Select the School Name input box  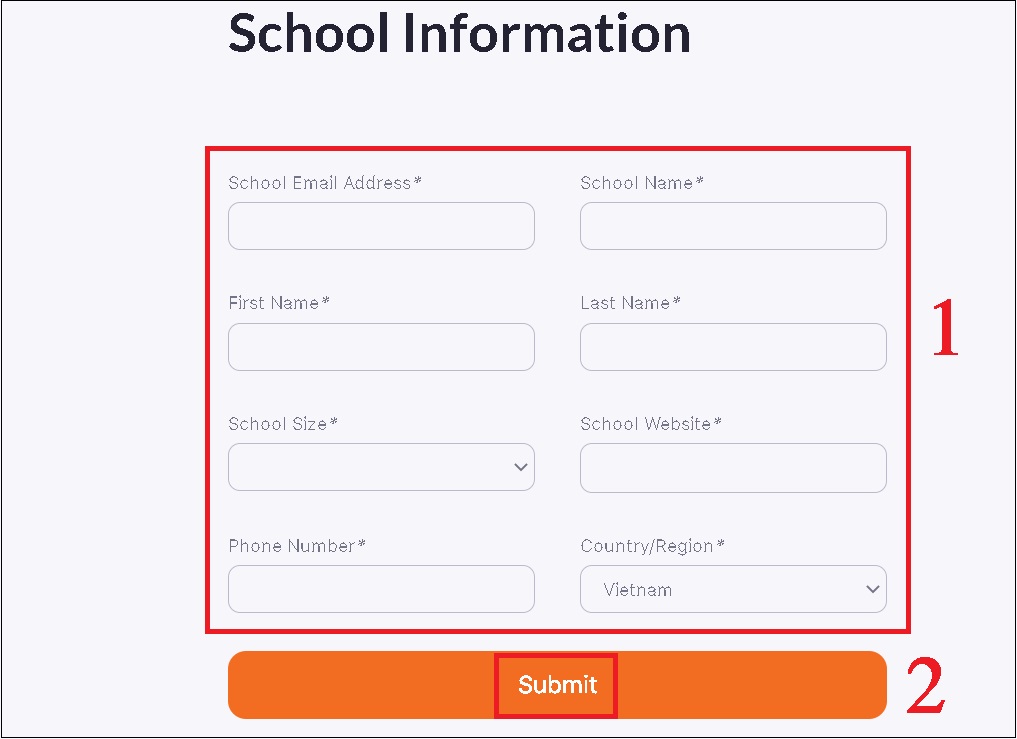(x=733, y=226)
